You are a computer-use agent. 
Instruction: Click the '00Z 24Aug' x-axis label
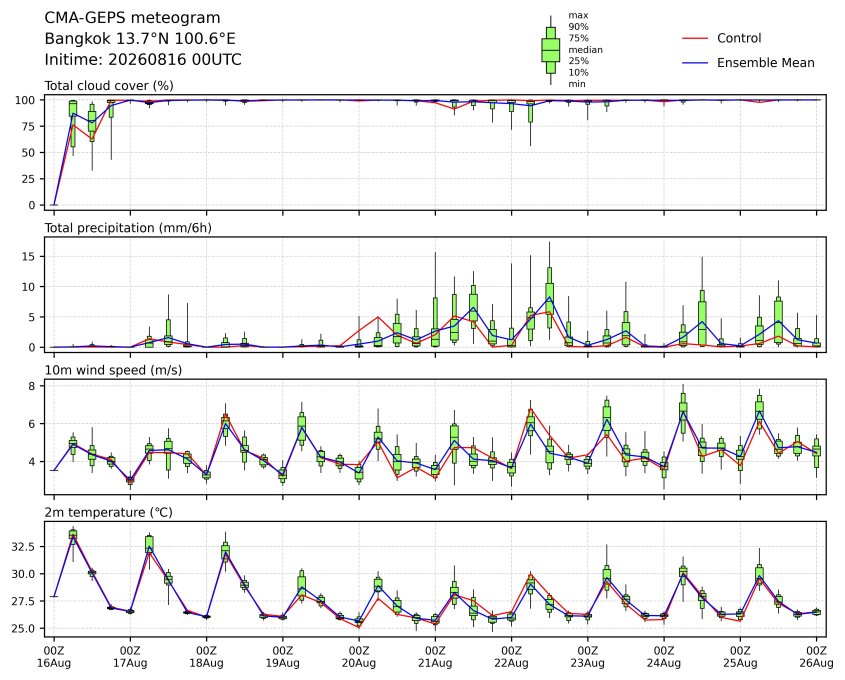(x=664, y=657)
